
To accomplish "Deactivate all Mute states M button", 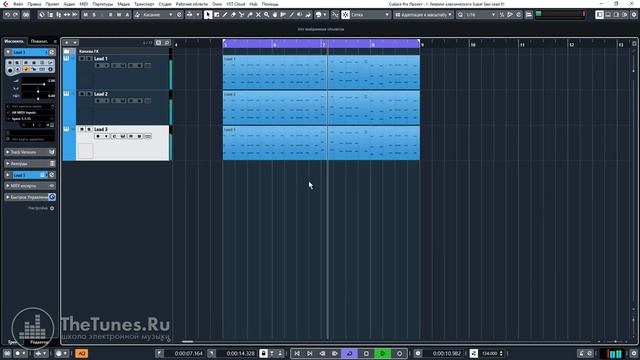I will coord(86,15).
